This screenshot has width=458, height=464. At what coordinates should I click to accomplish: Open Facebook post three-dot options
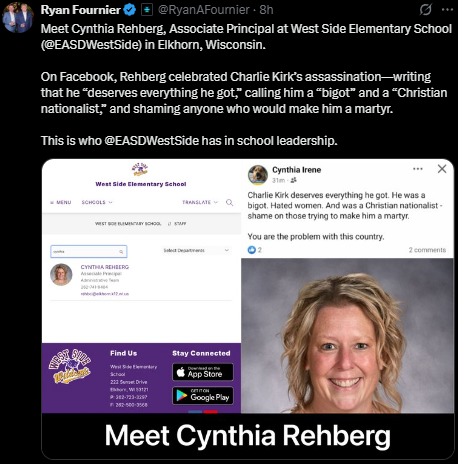click(x=418, y=169)
